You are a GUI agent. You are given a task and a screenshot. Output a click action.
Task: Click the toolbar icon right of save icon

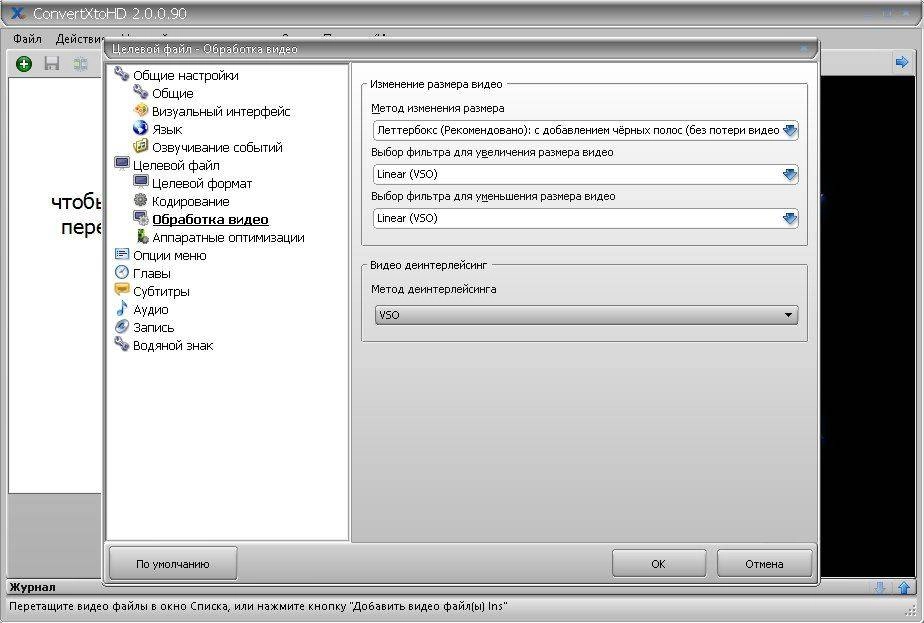click(x=80, y=64)
